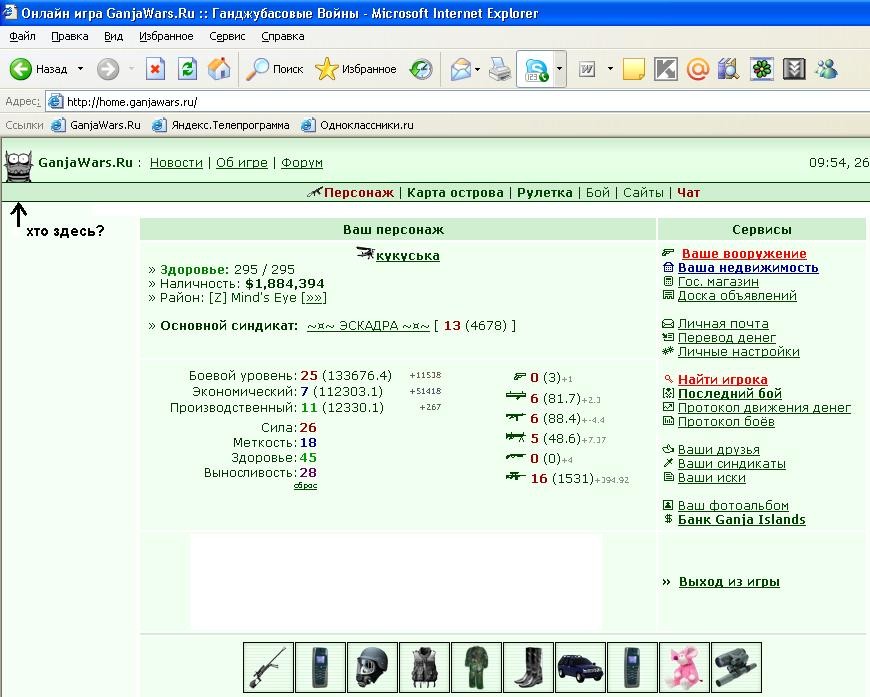Click the Mail envelope toolbar icon
Screen dimensions: 870x697
(x=461, y=69)
